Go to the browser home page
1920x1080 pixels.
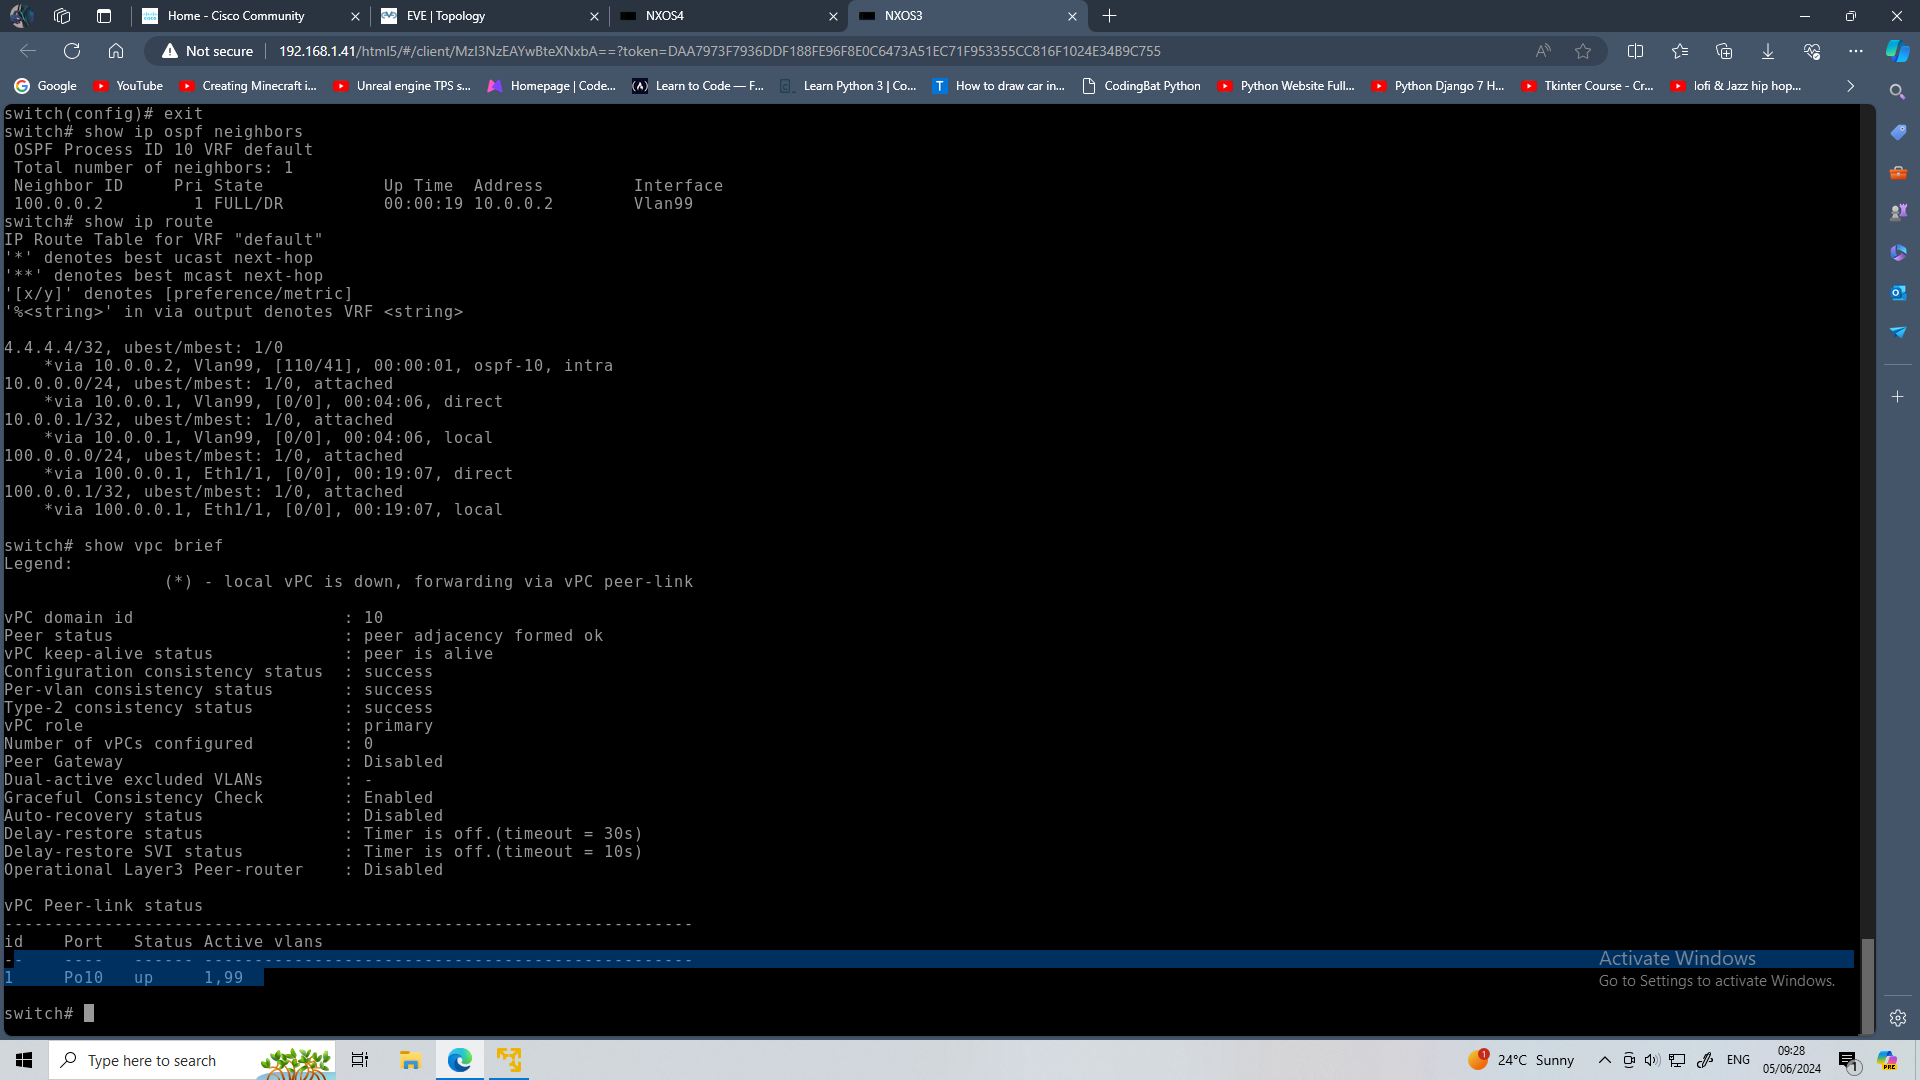pyautogui.click(x=116, y=51)
